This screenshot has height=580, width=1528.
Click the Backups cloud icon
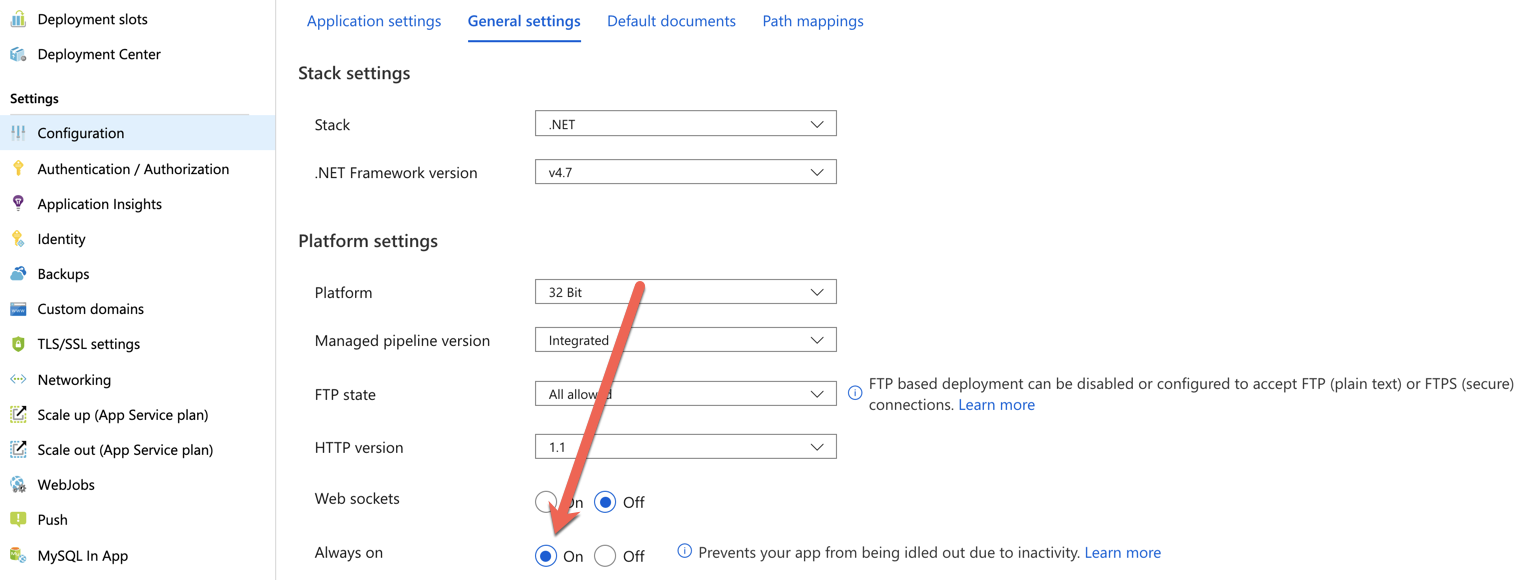point(18,274)
